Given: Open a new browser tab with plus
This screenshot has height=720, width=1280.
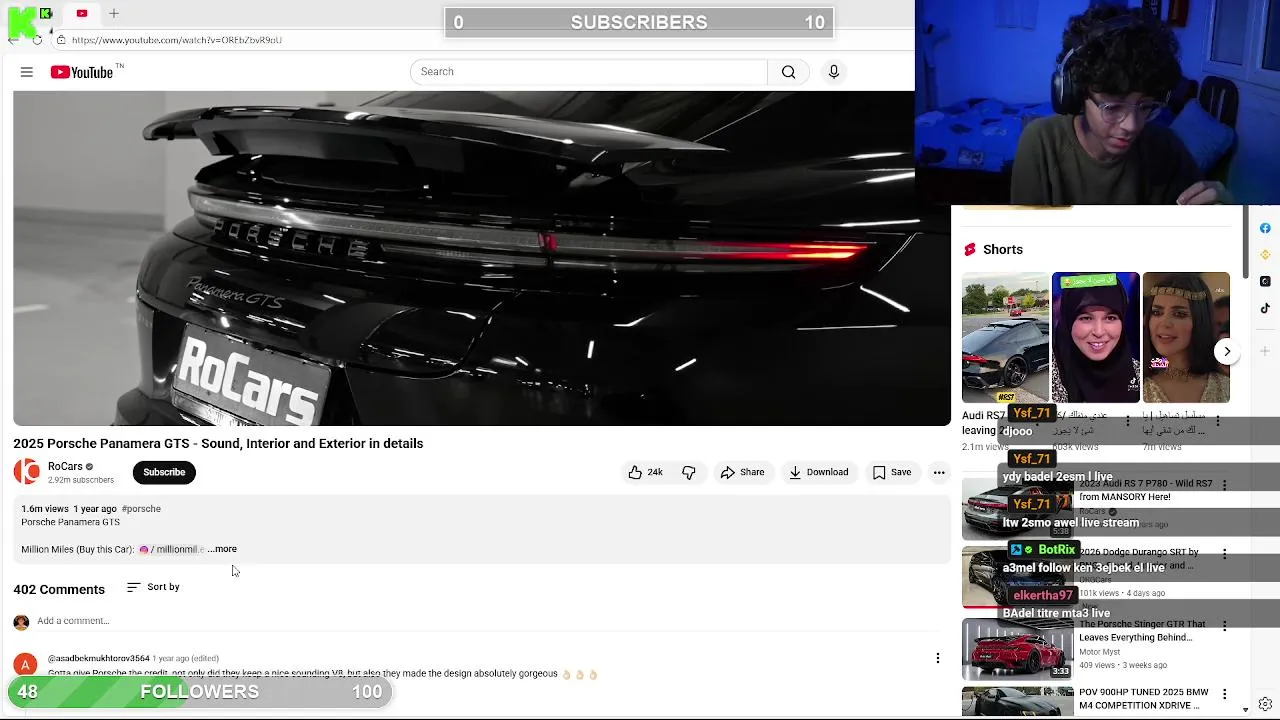Looking at the screenshot, I should [114, 13].
